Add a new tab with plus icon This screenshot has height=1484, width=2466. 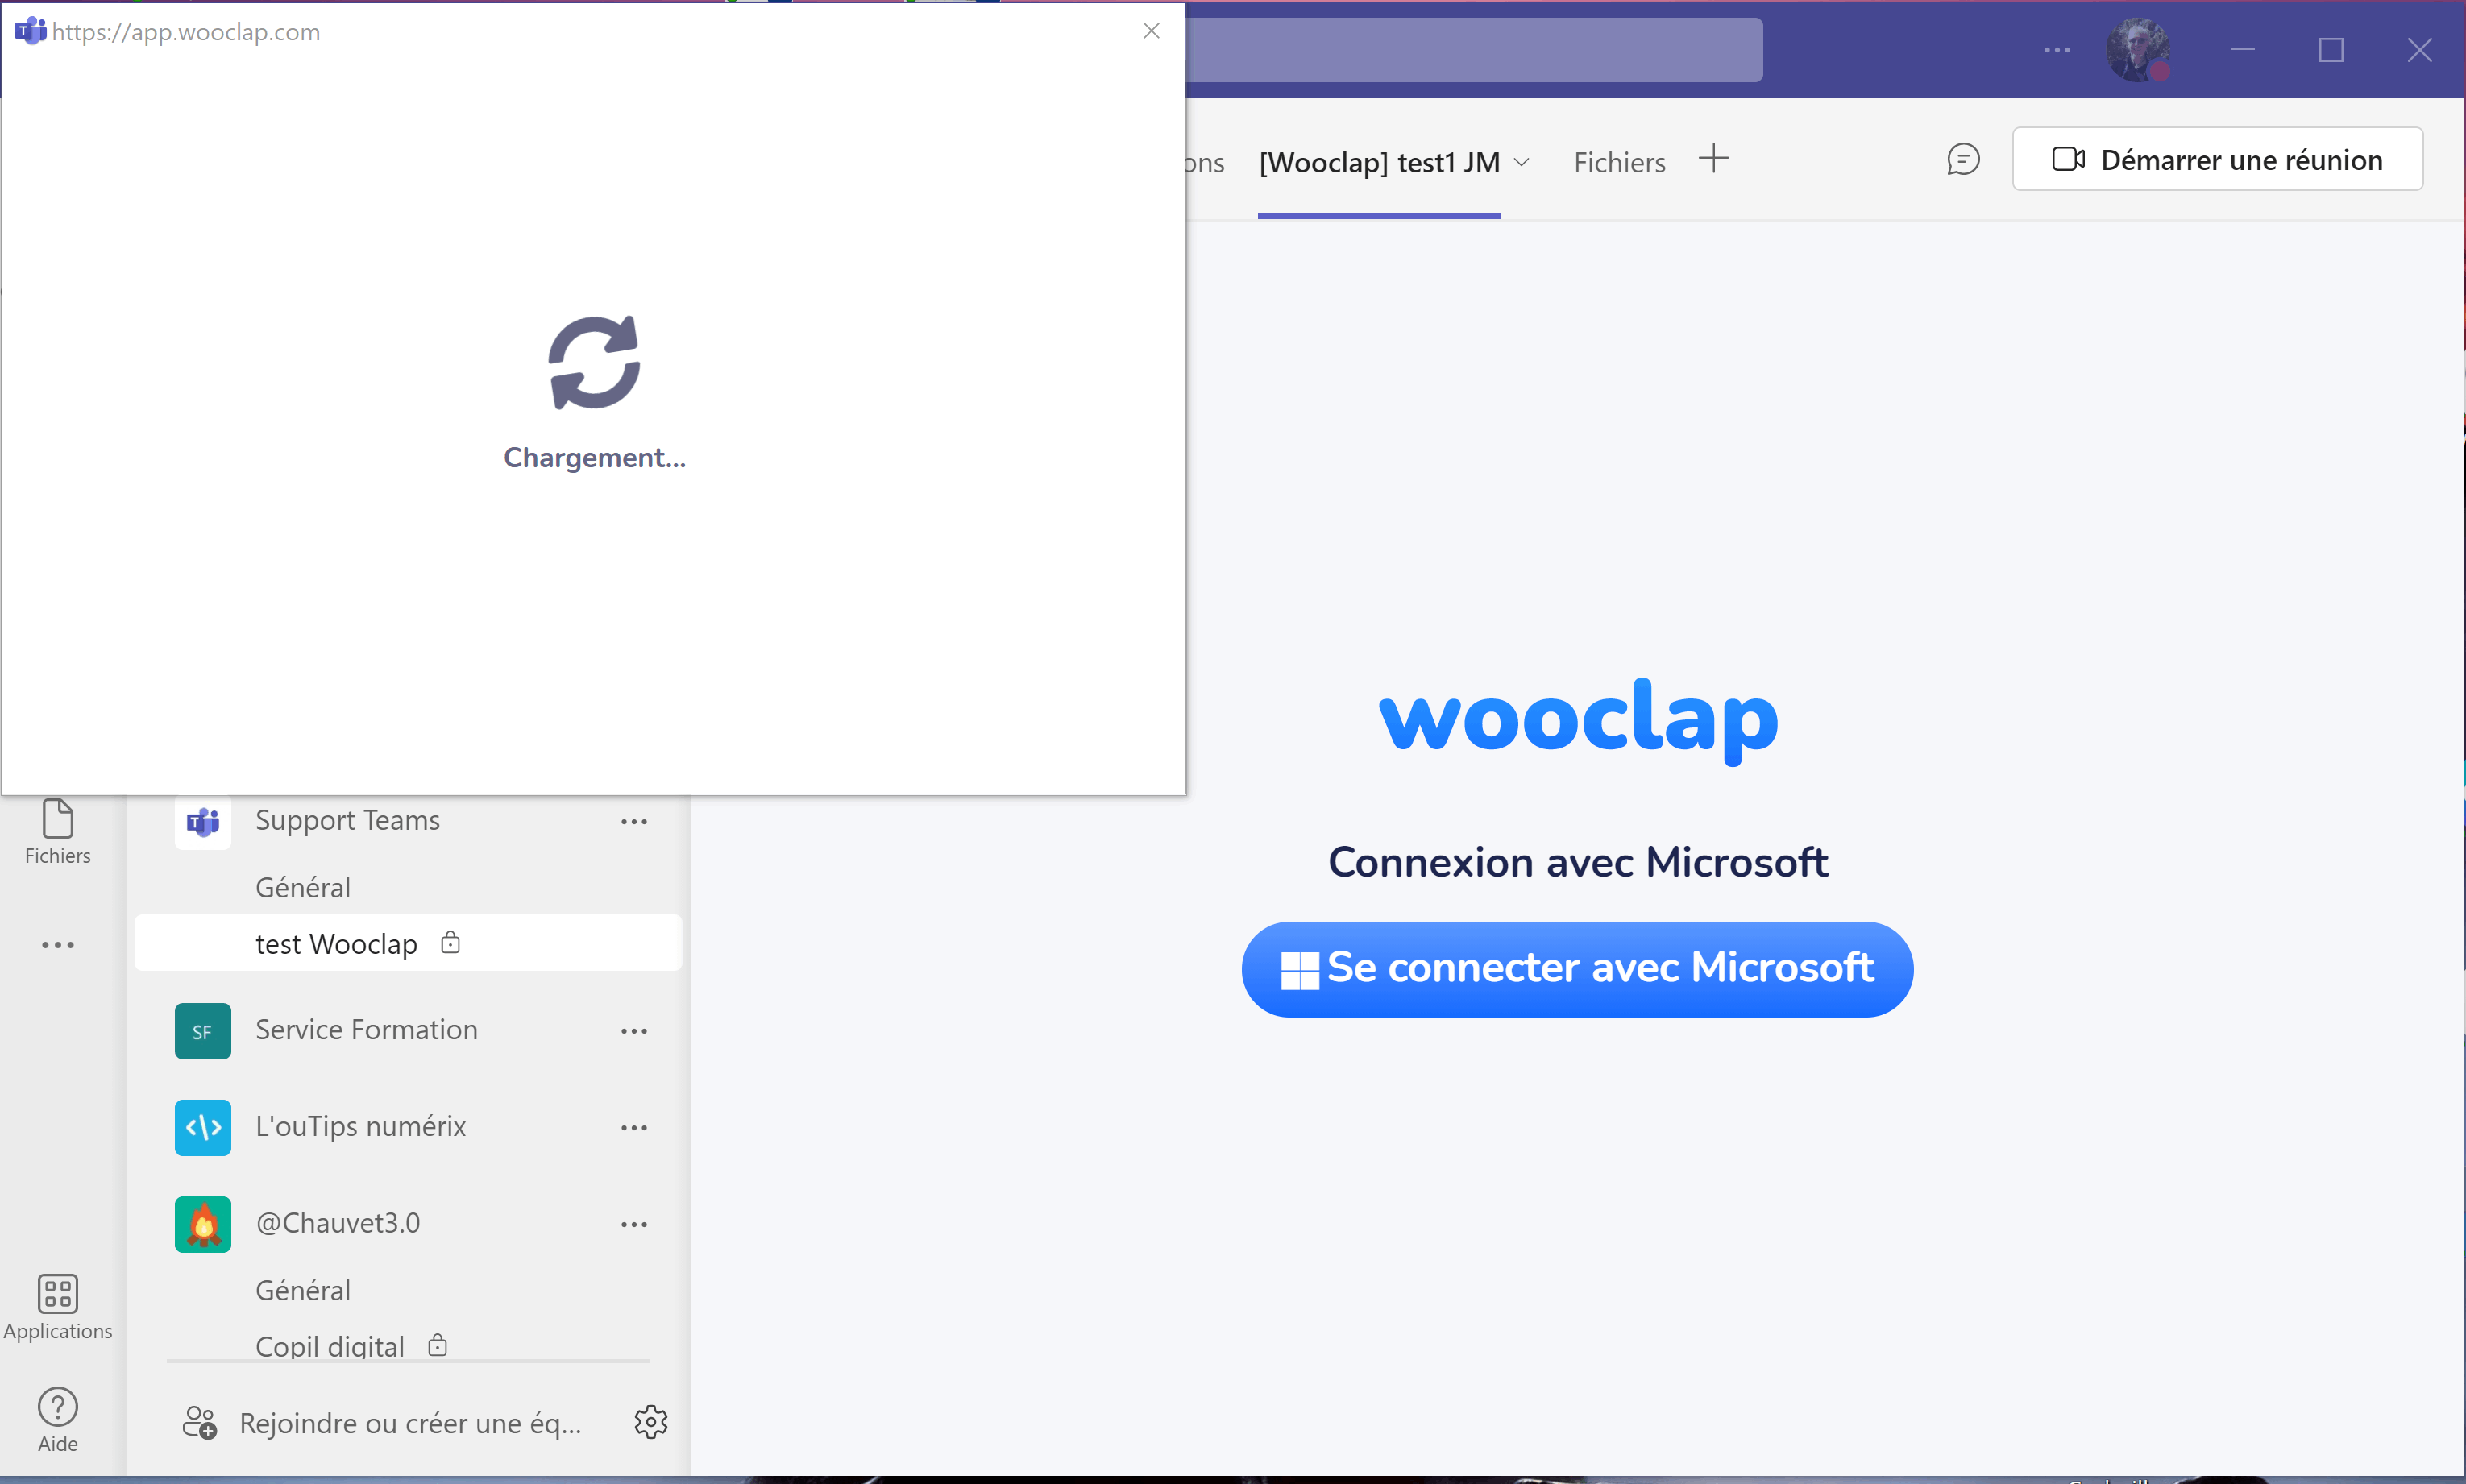(x=1713, y=159)
